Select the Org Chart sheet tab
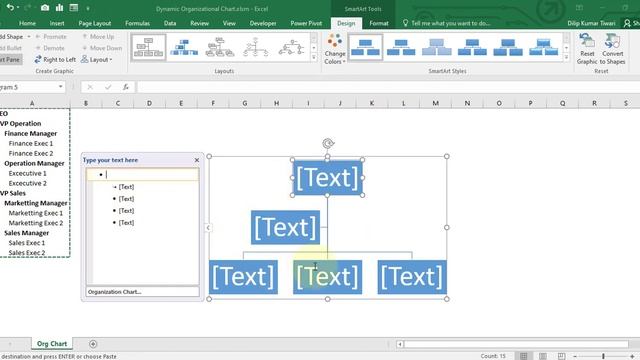 52,344
